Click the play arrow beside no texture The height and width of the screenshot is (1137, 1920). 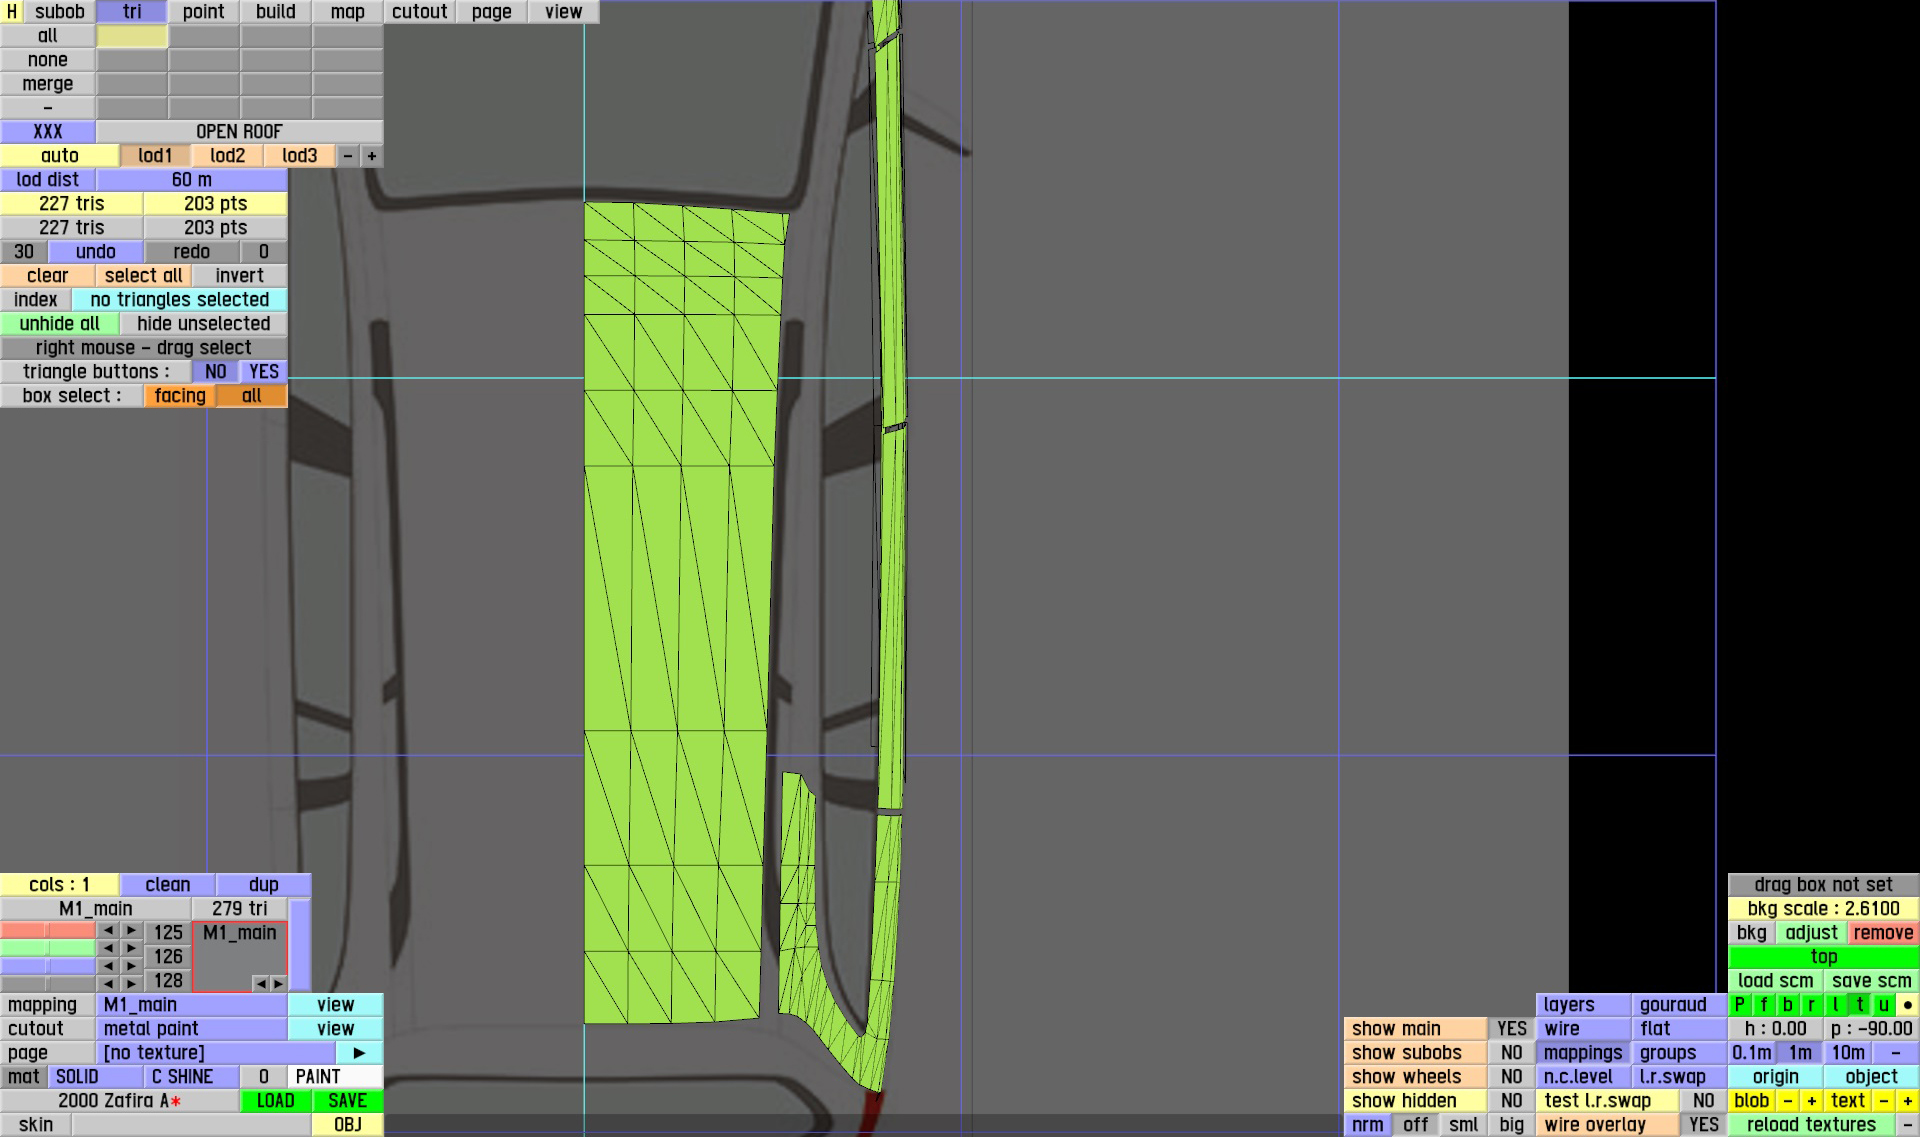tap(359, 1053)
